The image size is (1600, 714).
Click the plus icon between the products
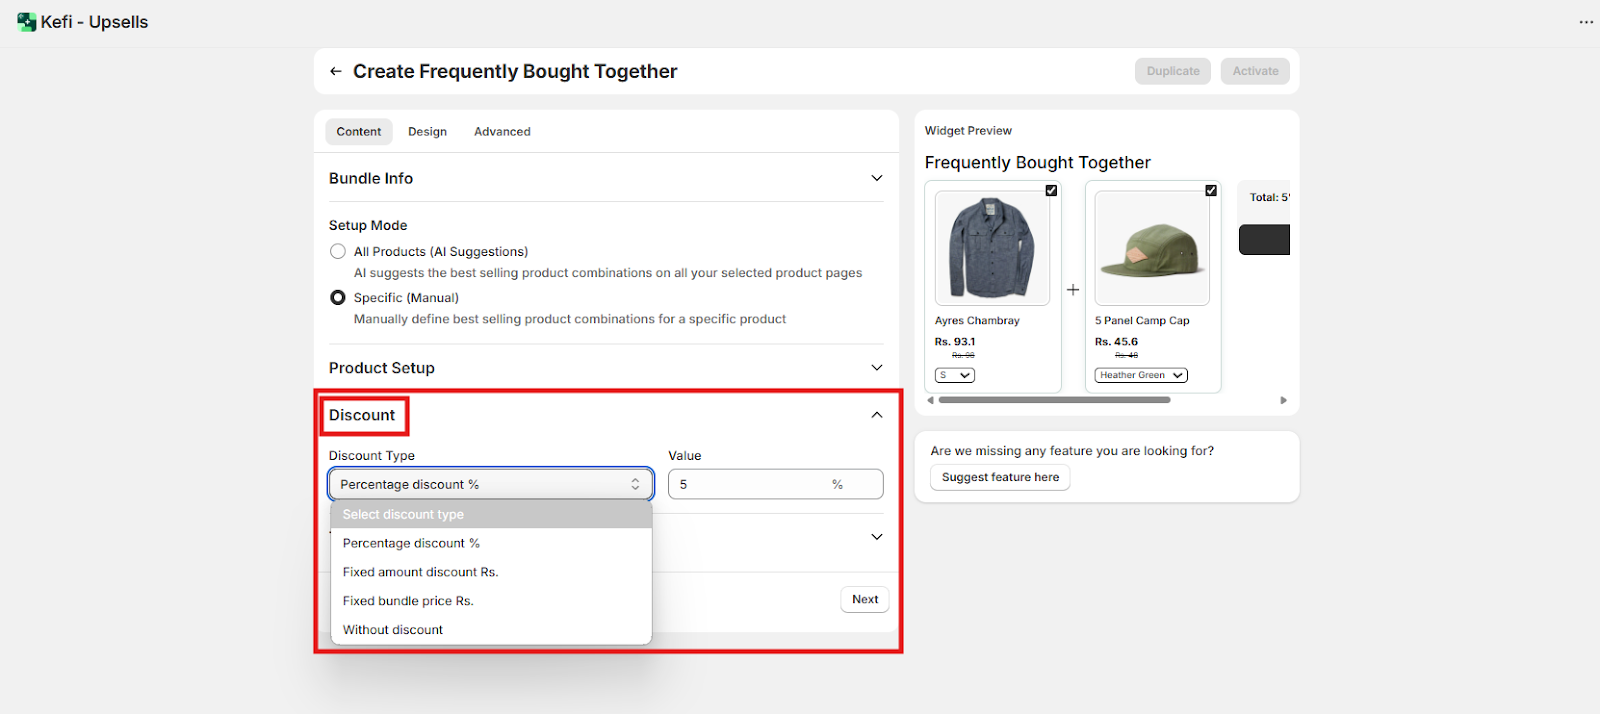[1073, 290]
